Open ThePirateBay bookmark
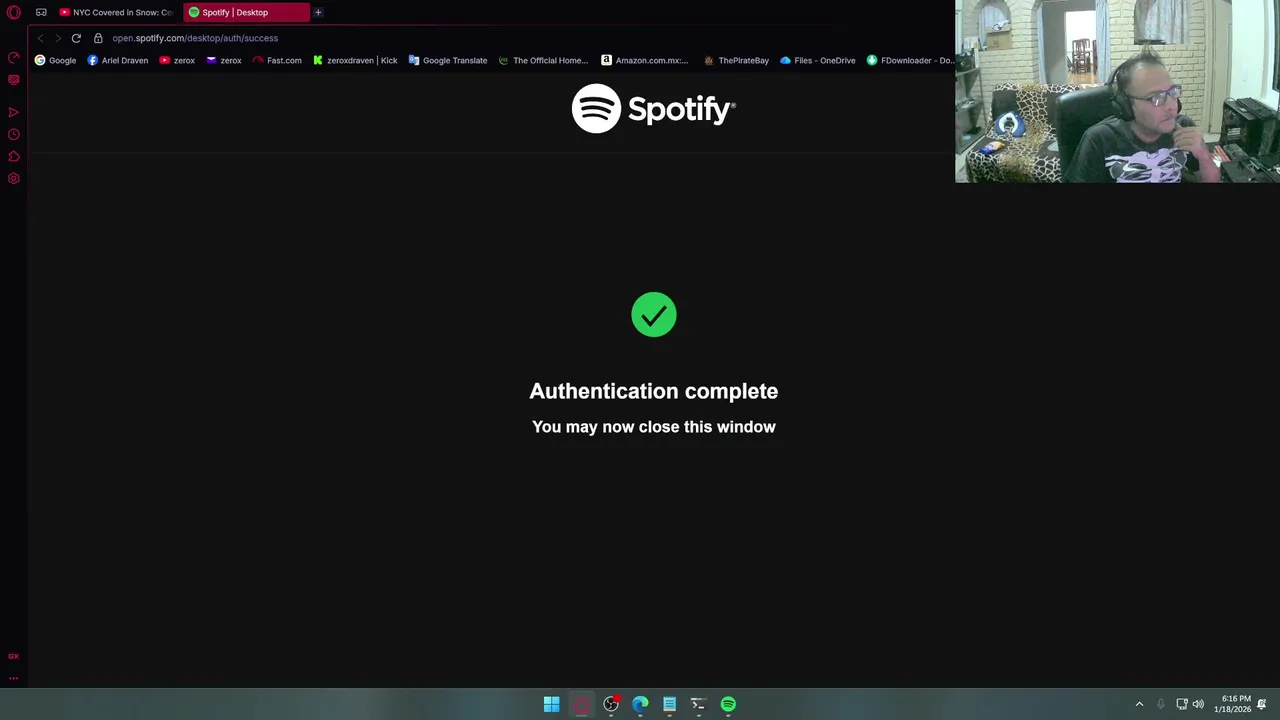This screenshot has height=720, width=1280. click(x=736, y=60)
